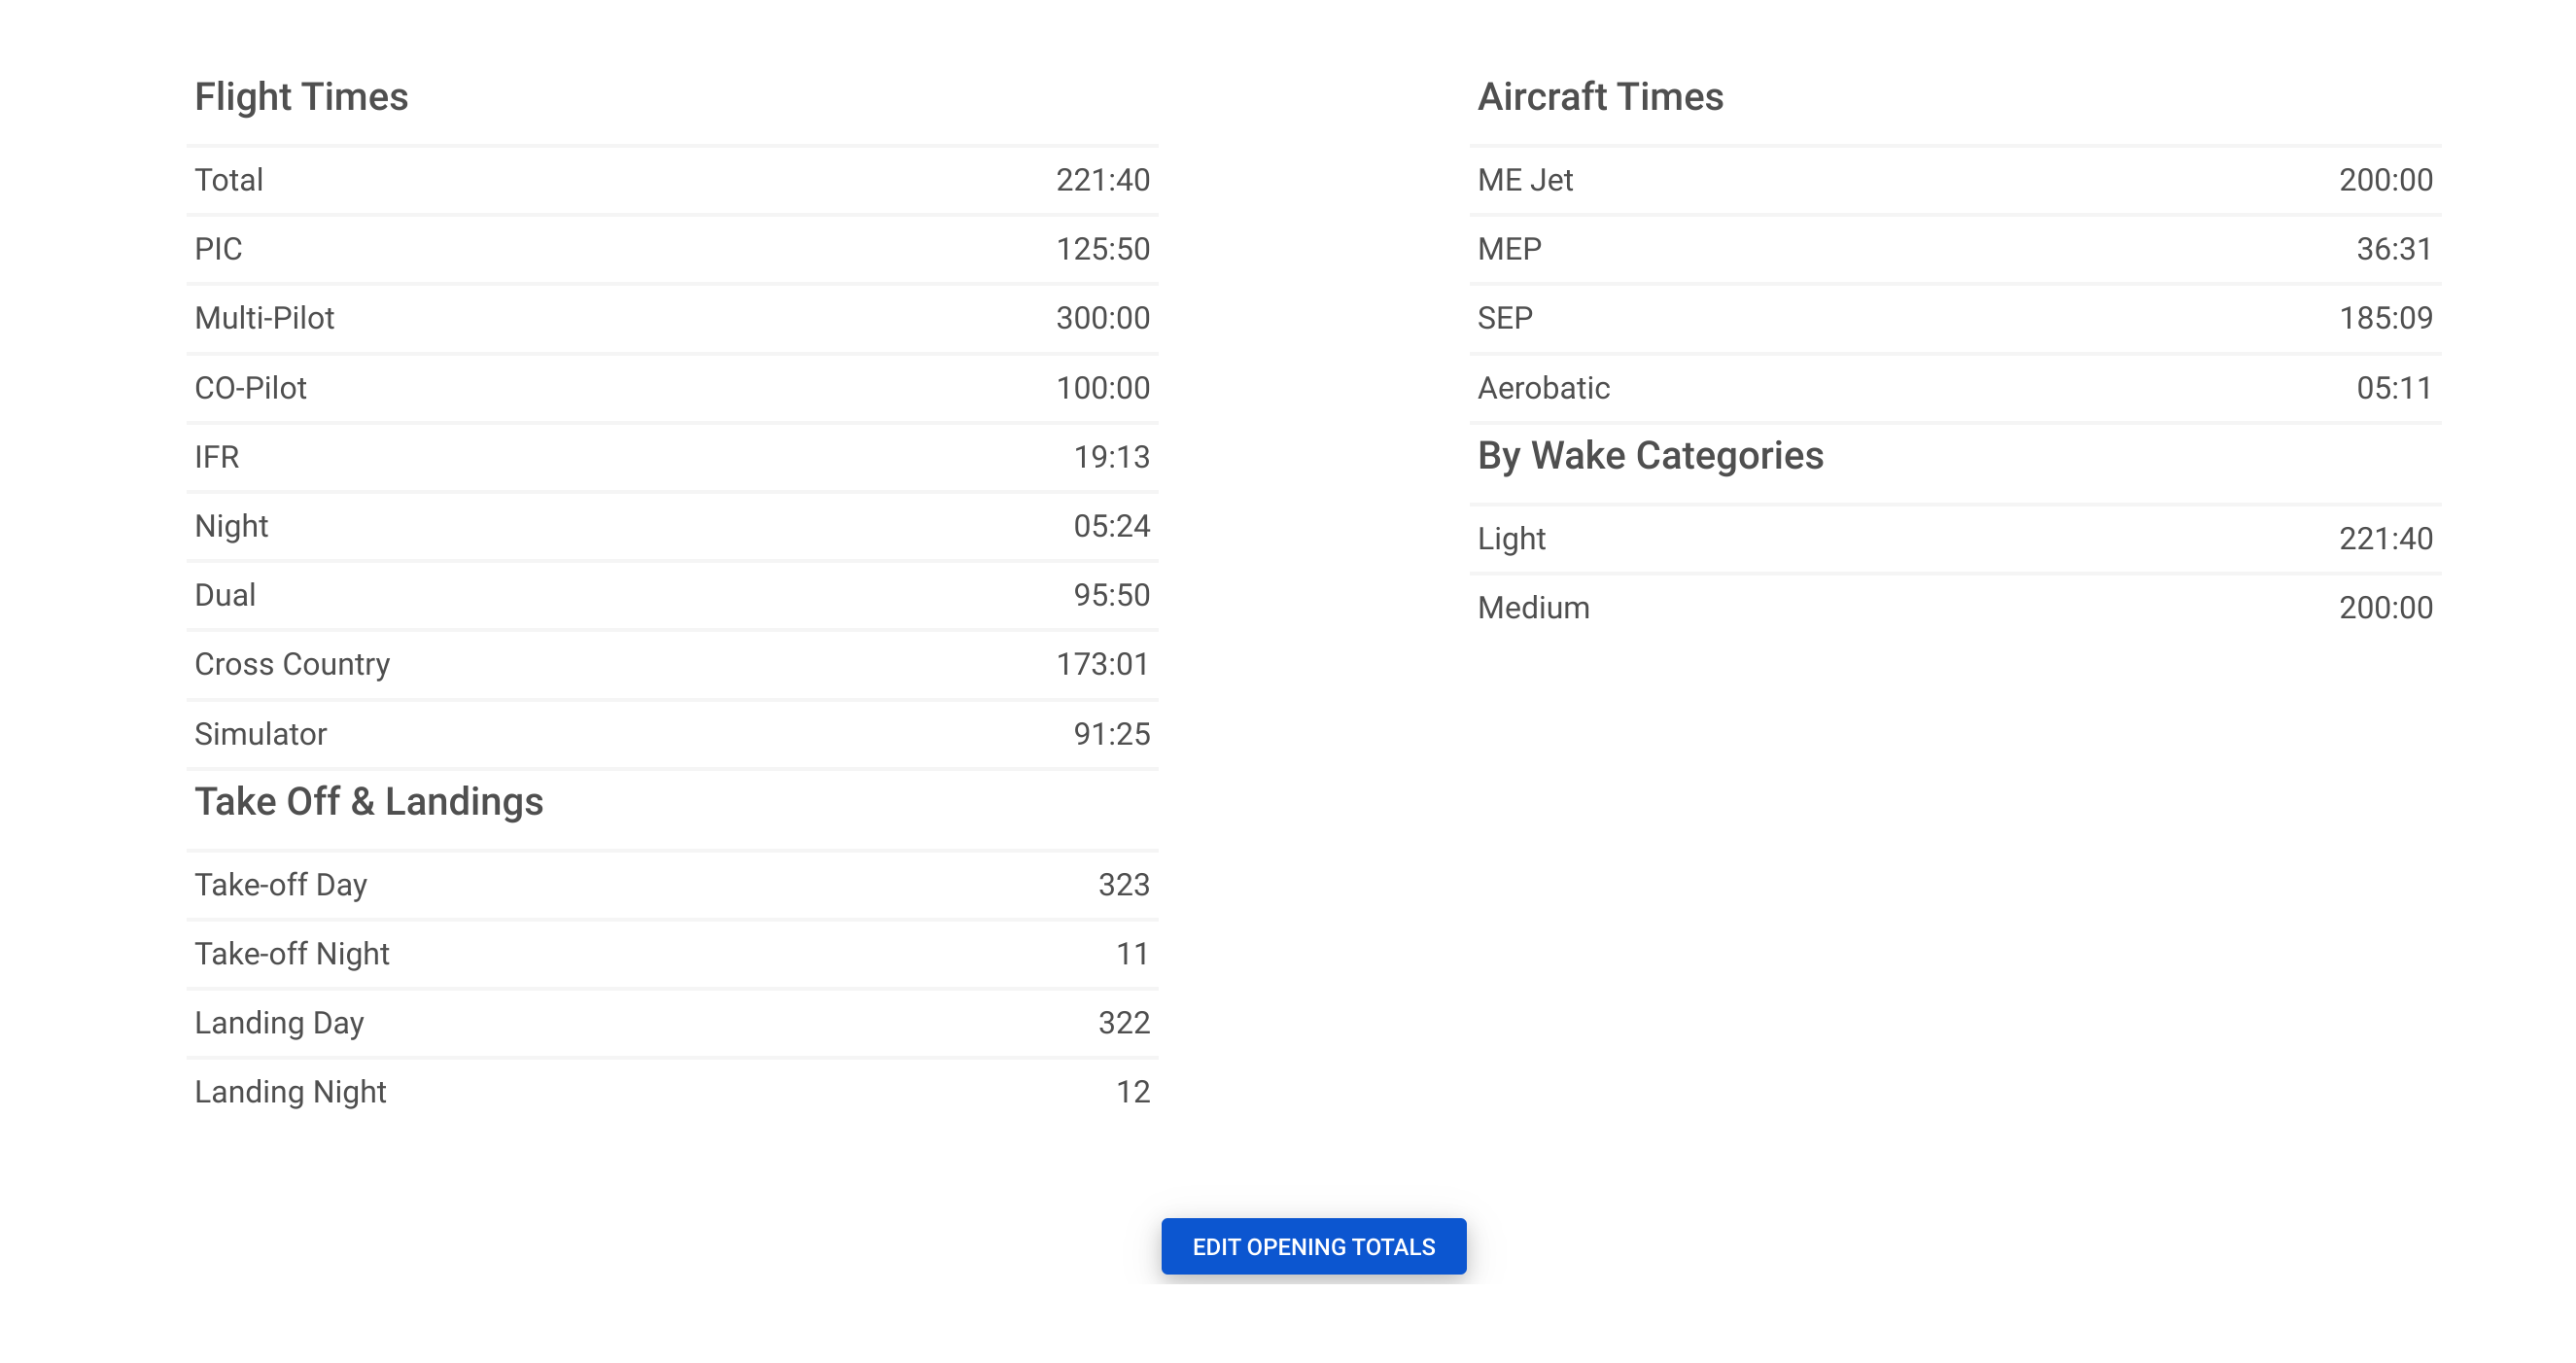
Task: Select the Dual row label
Action: tap(225, 595)
